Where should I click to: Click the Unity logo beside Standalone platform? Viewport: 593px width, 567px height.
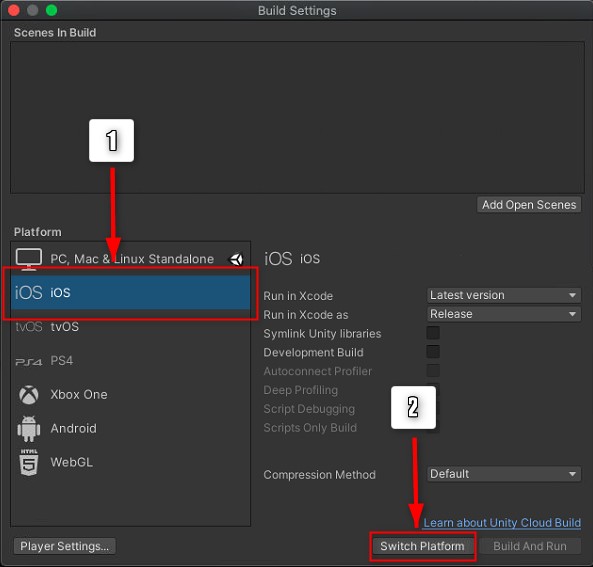coord(236,259)
